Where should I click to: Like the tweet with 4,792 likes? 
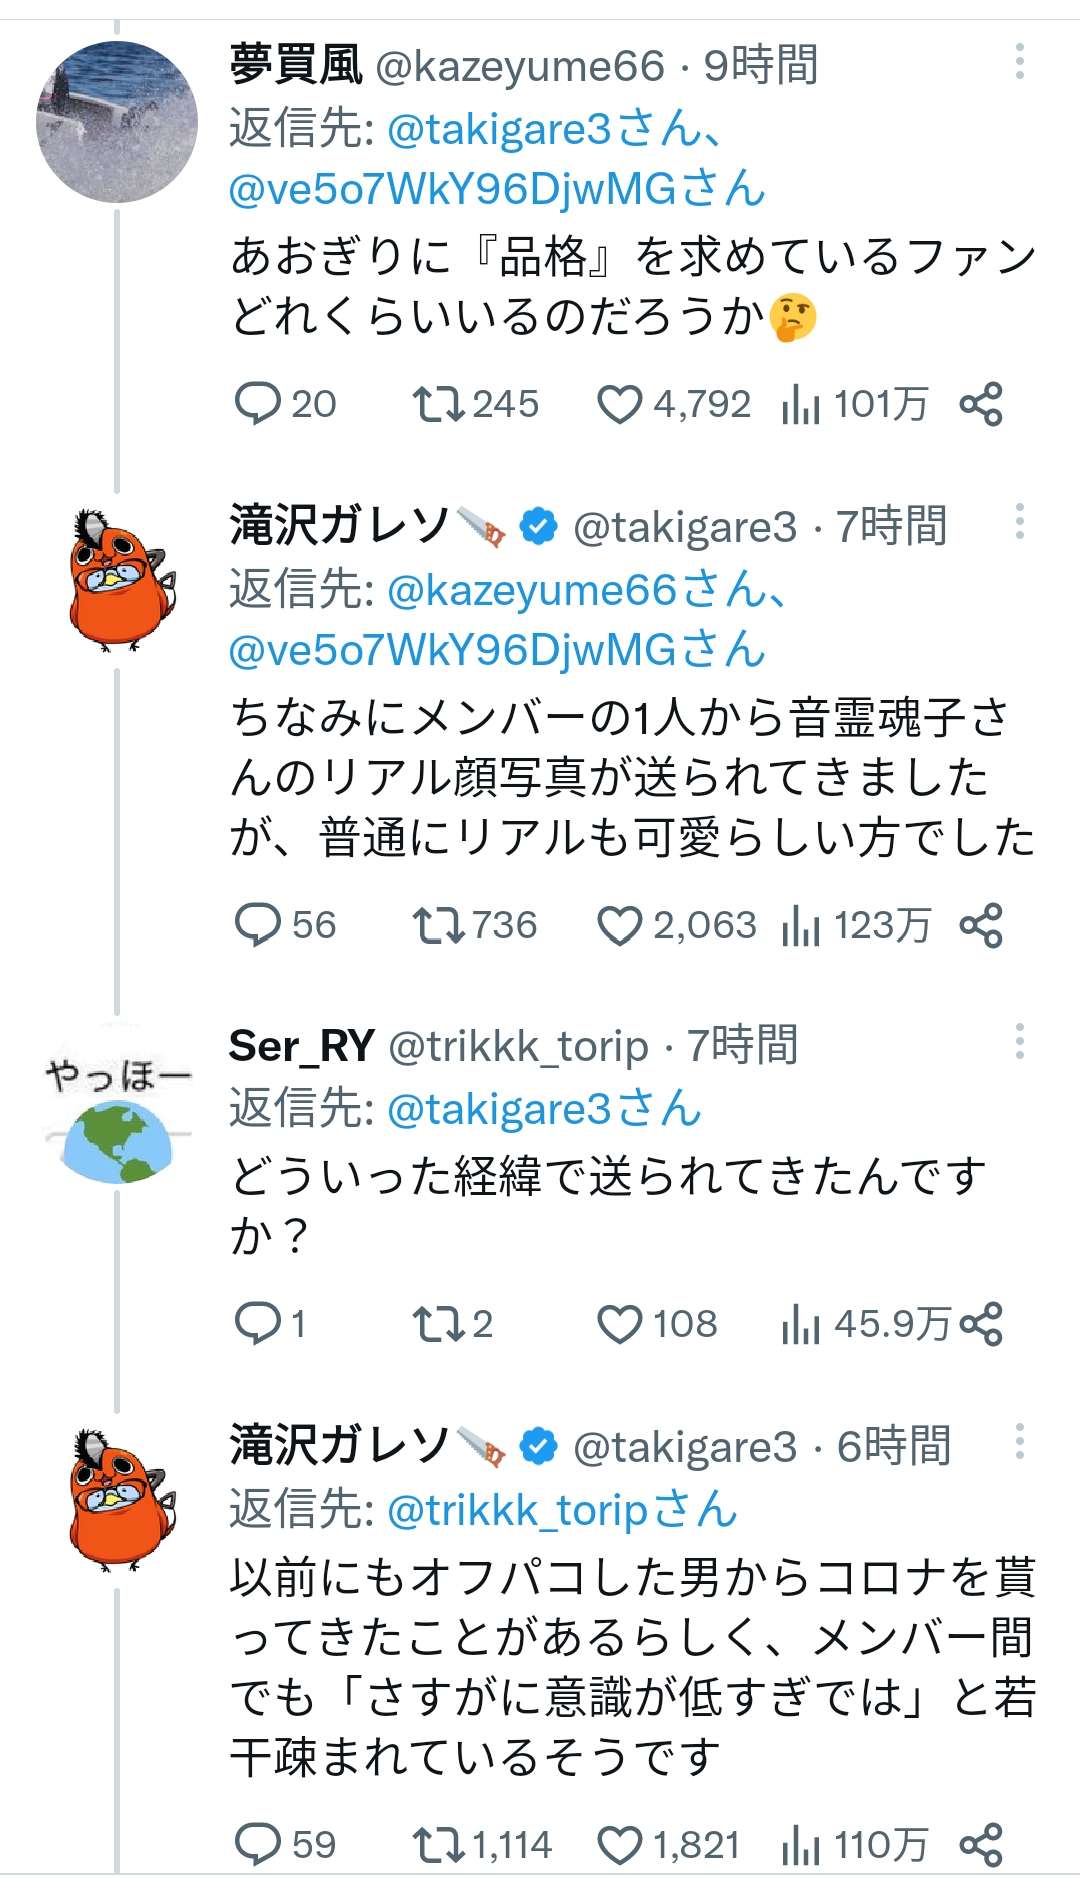(619, 404)
